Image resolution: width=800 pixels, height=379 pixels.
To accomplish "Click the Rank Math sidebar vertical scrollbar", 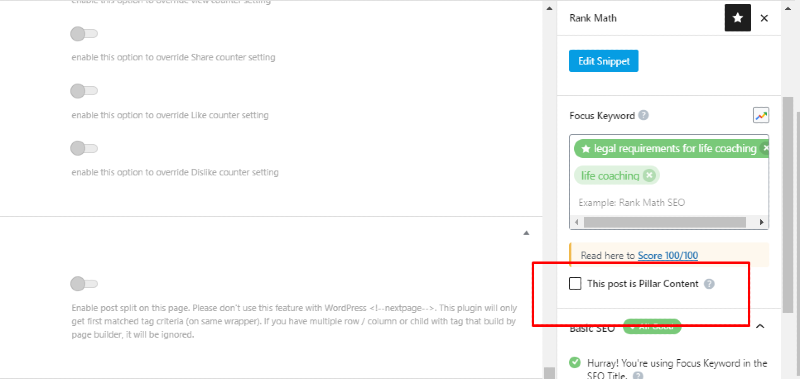I will click(x=788, y=204).
